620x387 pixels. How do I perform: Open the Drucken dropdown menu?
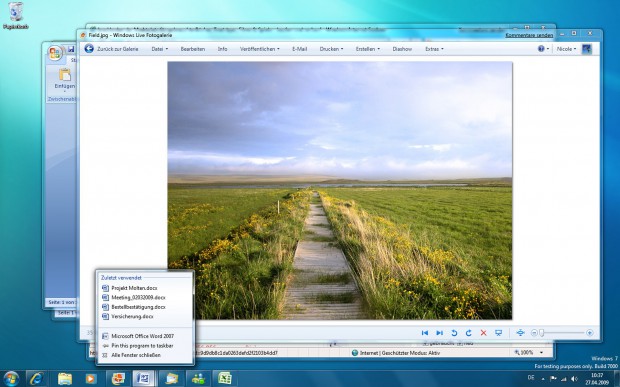point(331,49)
